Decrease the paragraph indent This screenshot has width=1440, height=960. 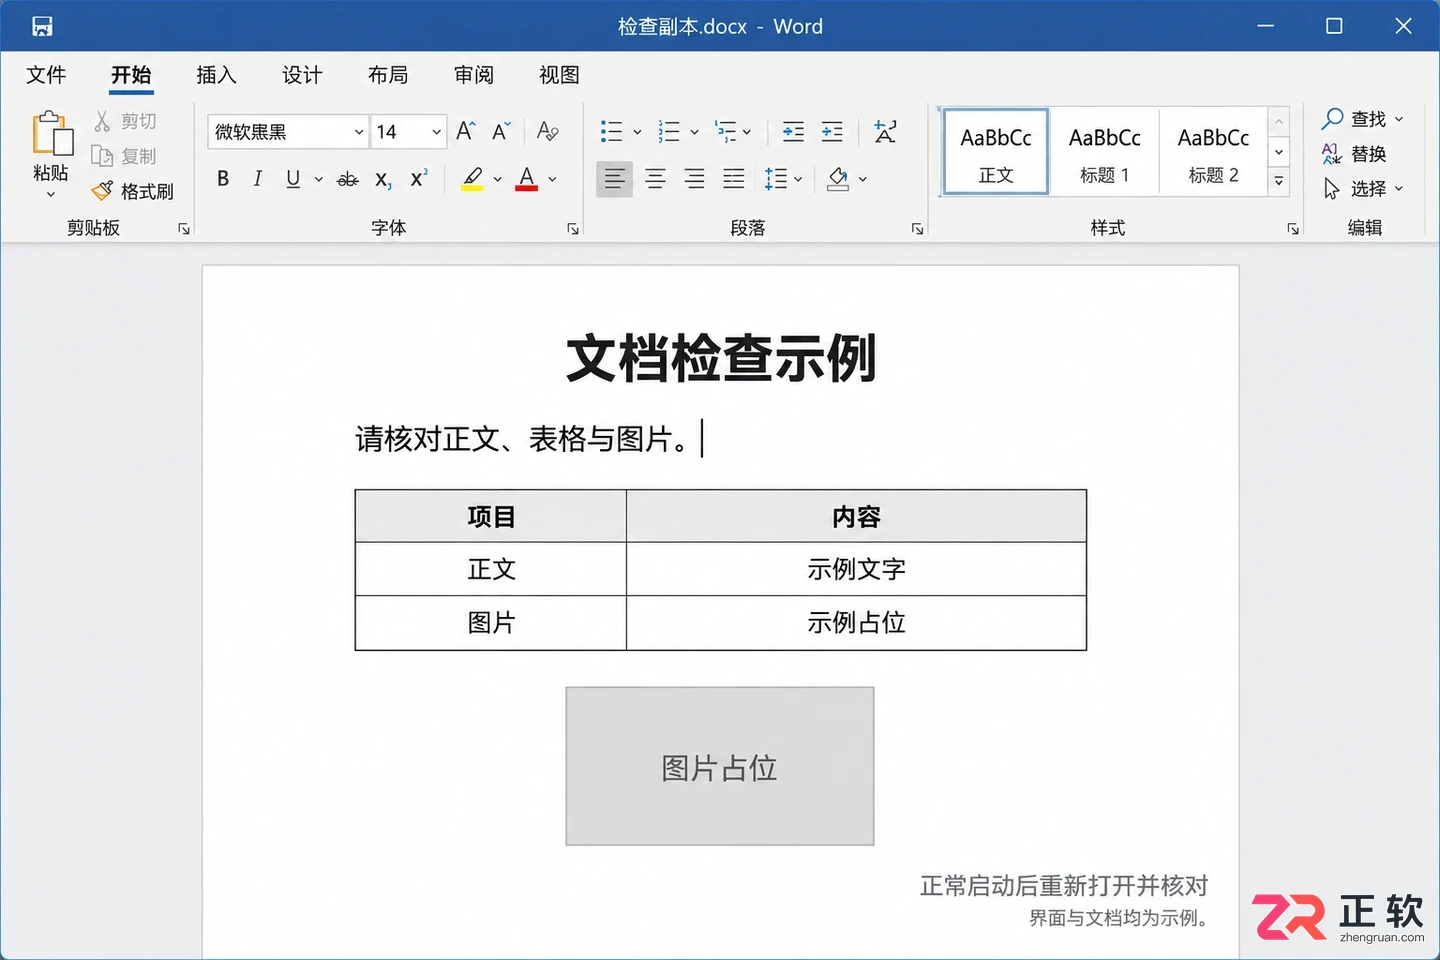(x=793, y=131)
